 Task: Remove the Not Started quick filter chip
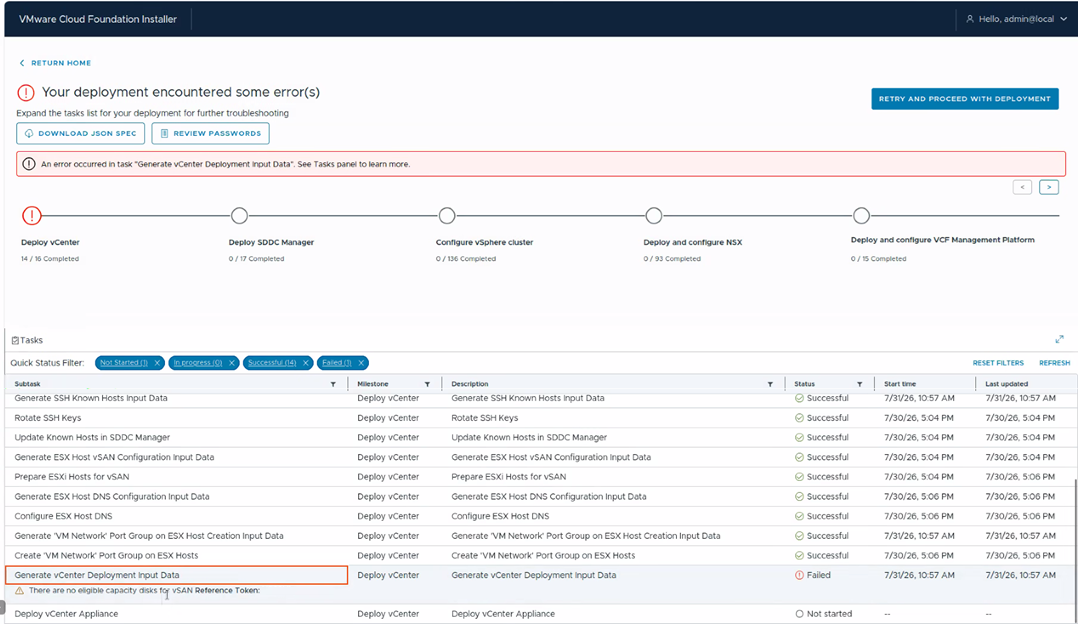coord(157,363)
